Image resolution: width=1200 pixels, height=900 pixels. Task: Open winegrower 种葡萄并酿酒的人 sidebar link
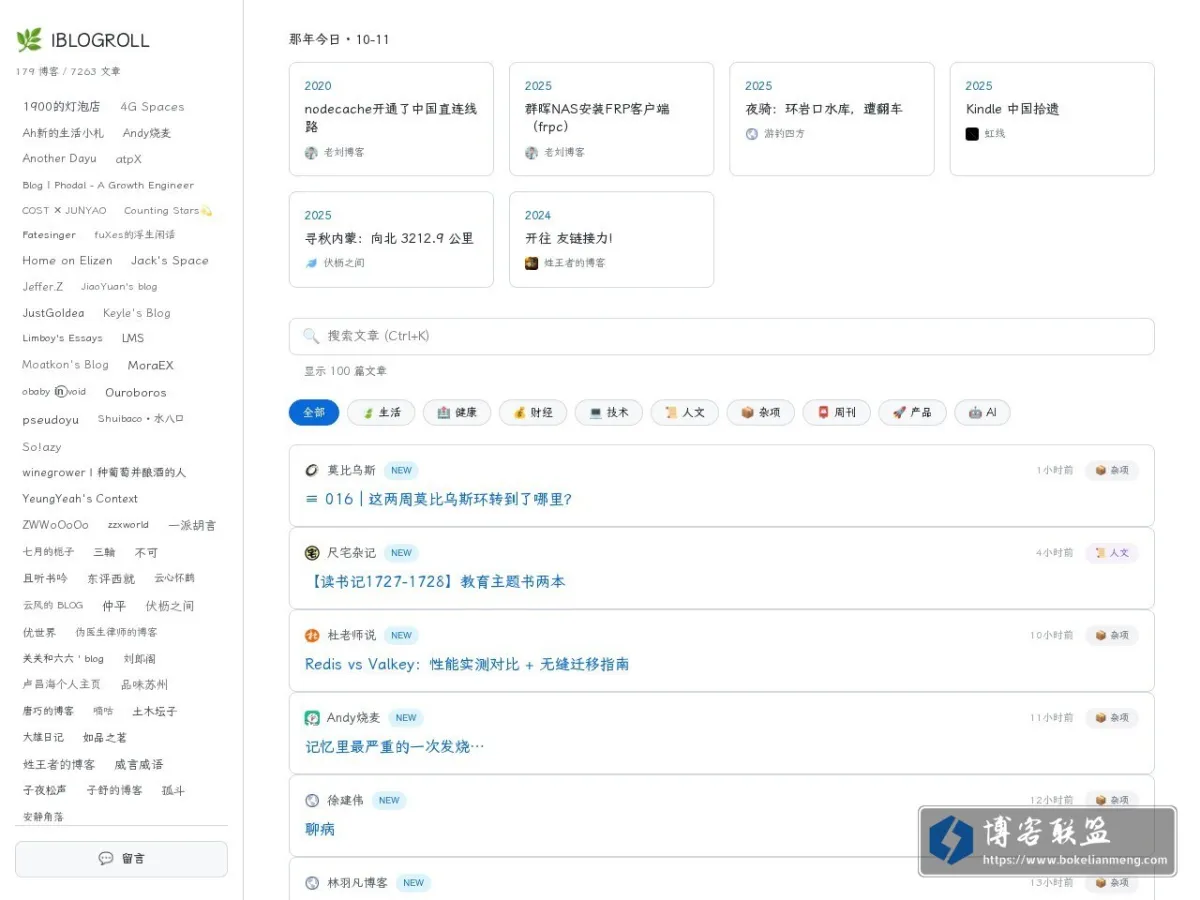click(104, 473)
